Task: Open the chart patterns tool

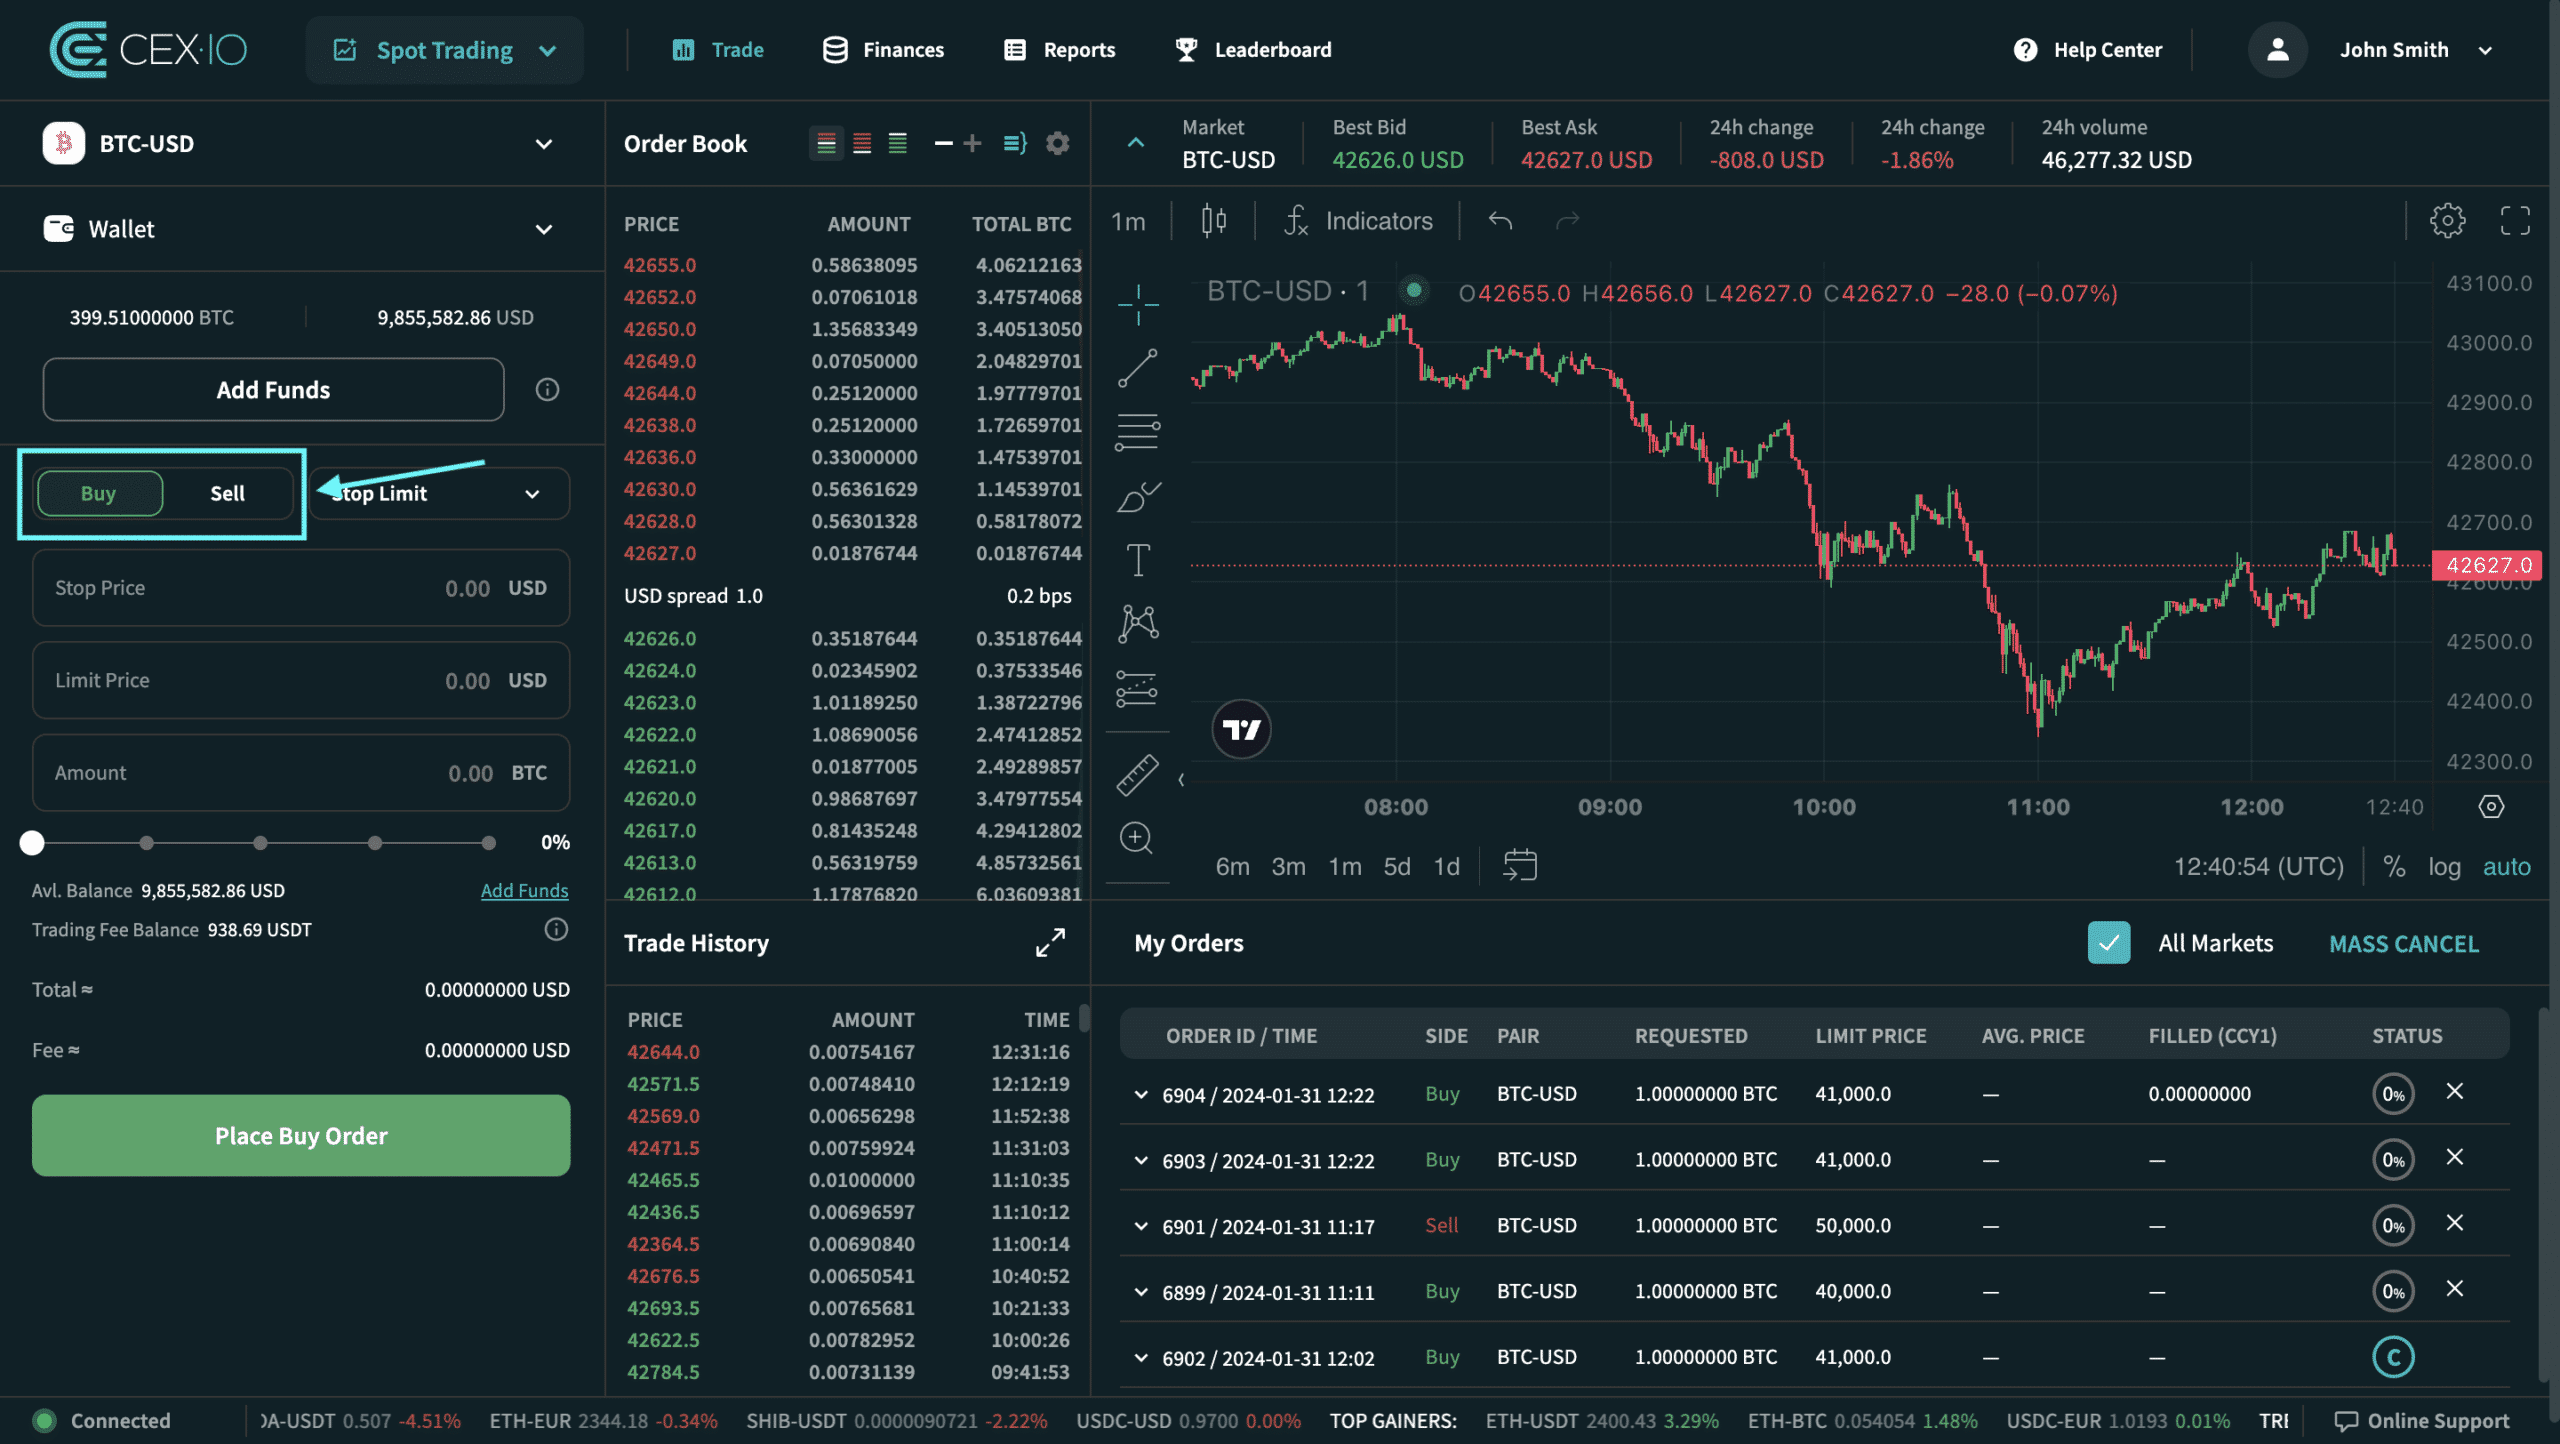Action: click(x=1137, y=624)
